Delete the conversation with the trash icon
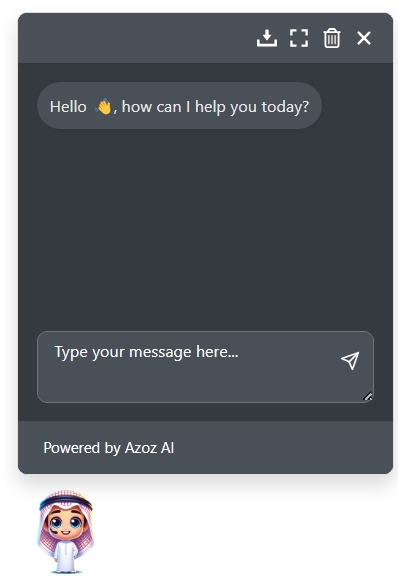Screen dimensions: 398x580 point(332,38)
